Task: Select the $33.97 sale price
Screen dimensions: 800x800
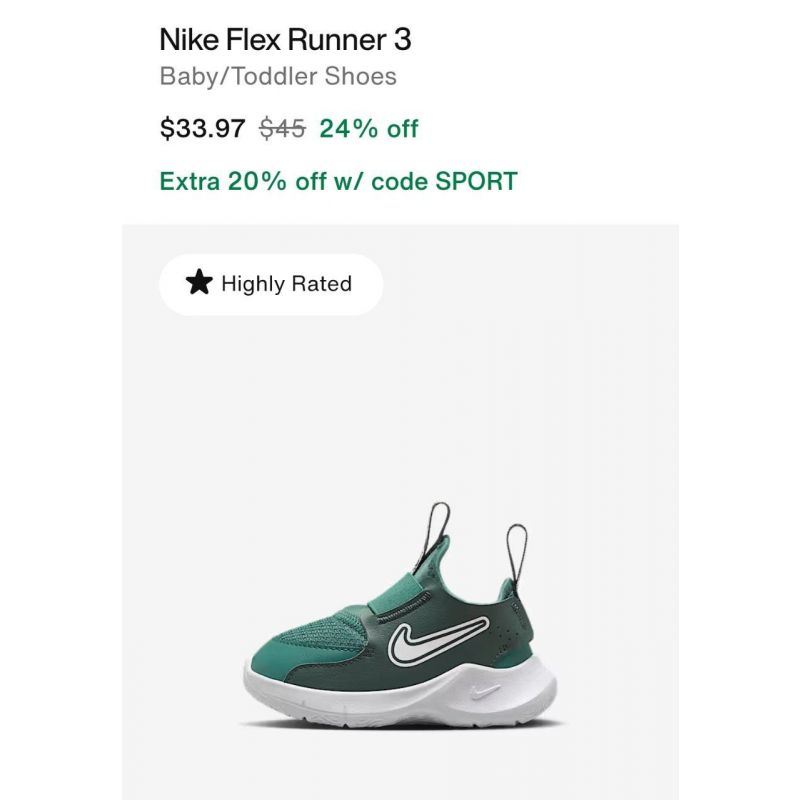Action: [203, 128]
